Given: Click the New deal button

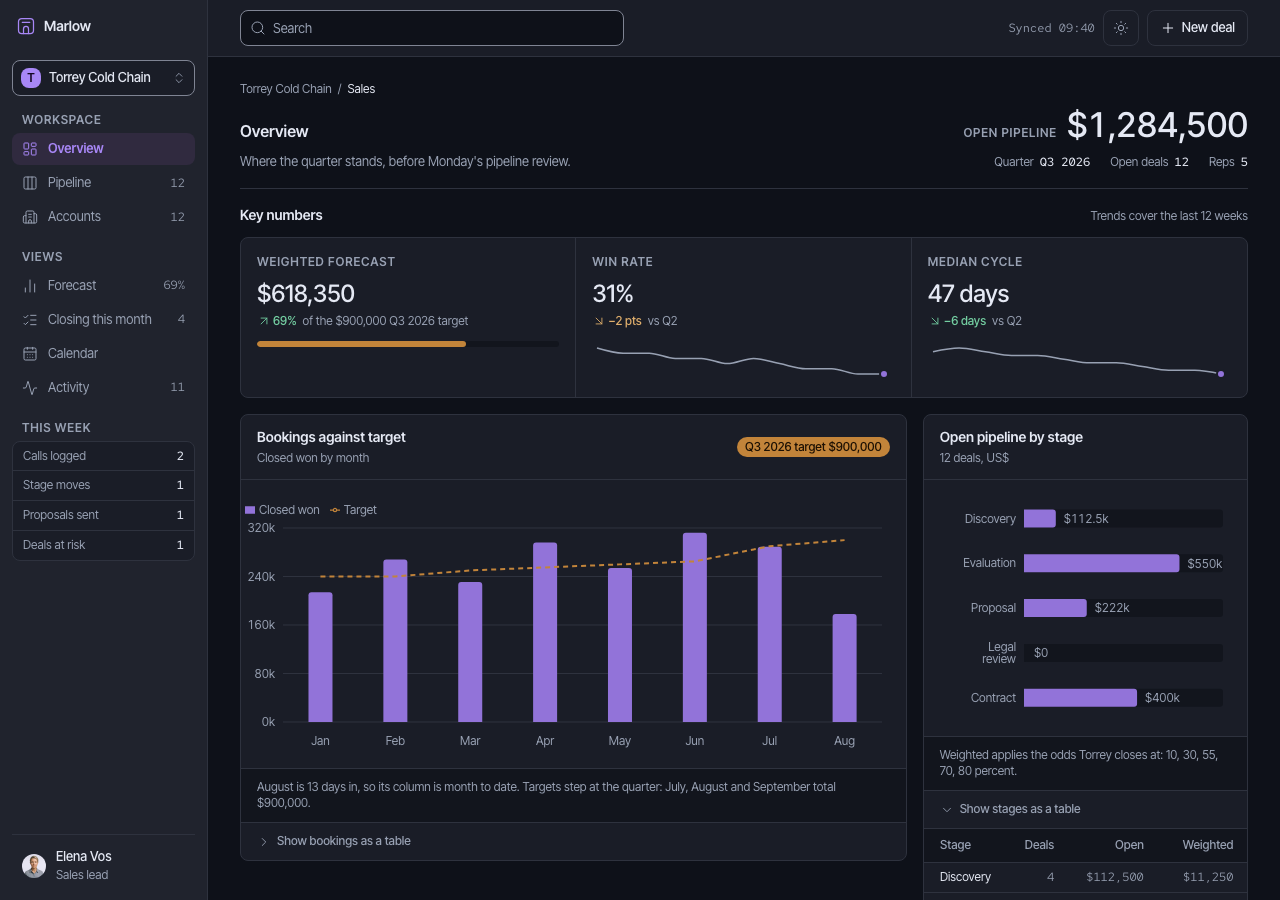Looking at the screenshot, I should click(x=1197, y=28).
